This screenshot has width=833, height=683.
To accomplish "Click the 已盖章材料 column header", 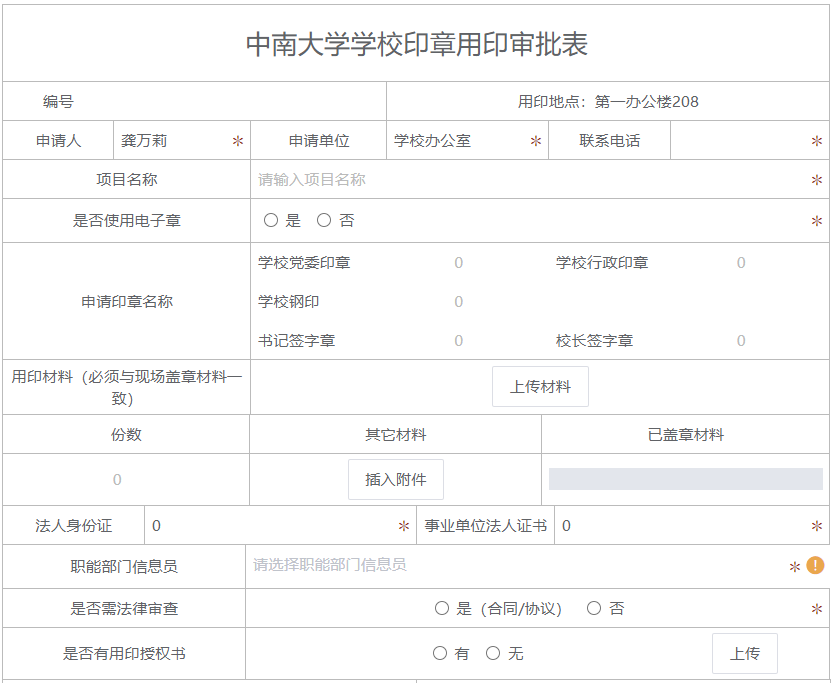I will pos(686,435).
